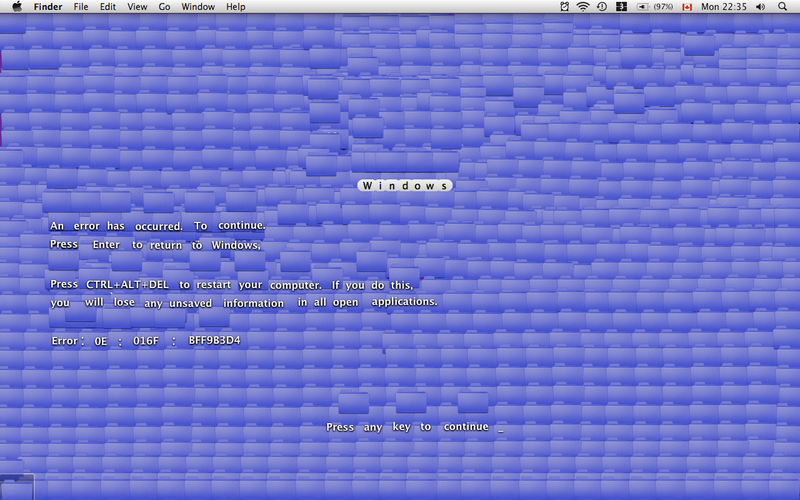
Task: Open the Go menu
Action: tap(164, 7)
